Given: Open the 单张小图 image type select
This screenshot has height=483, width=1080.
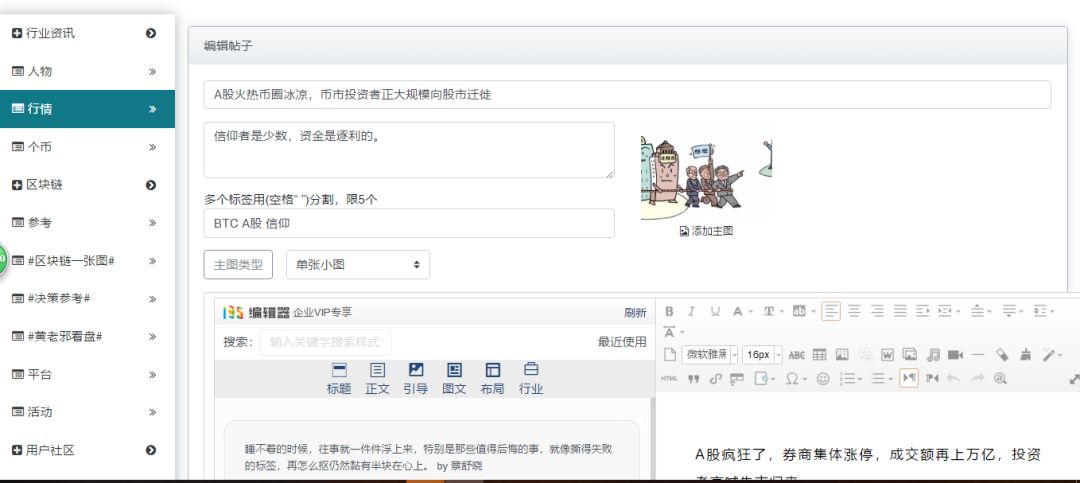Looking at the screenshot, I should (357, 265).
